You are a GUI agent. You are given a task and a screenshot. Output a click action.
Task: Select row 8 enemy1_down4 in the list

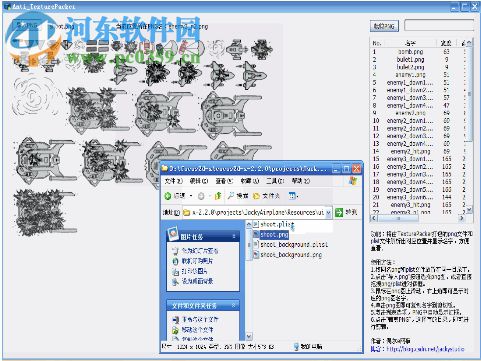pyautogui.click(x=417, y=105)
